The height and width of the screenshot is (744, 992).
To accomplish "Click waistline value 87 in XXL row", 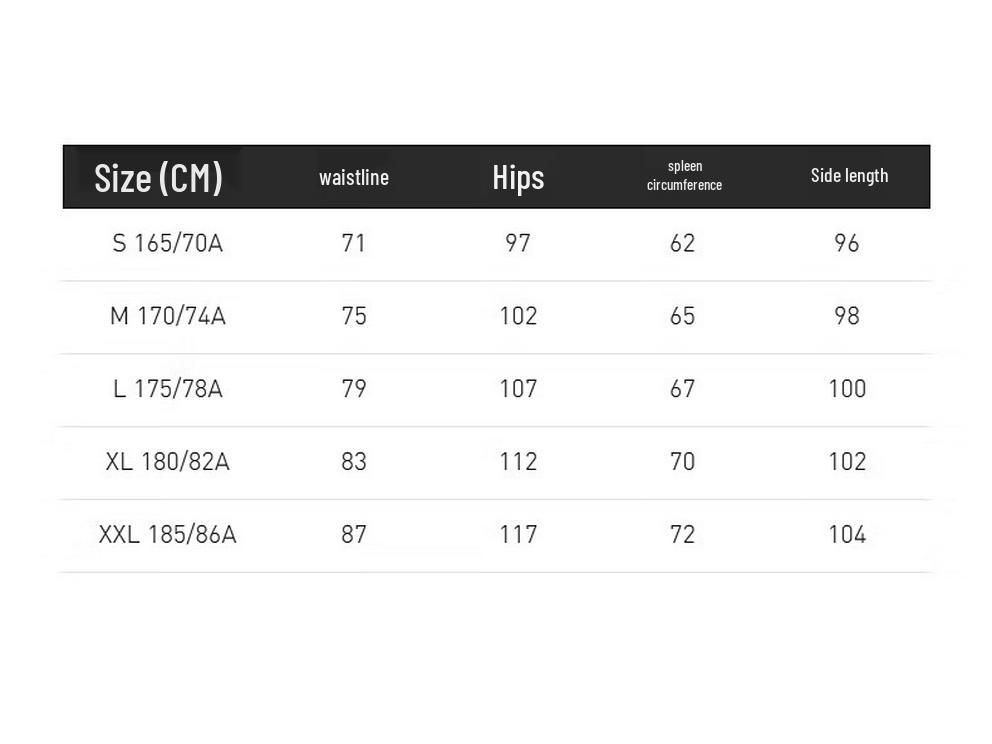I will 354,534.
